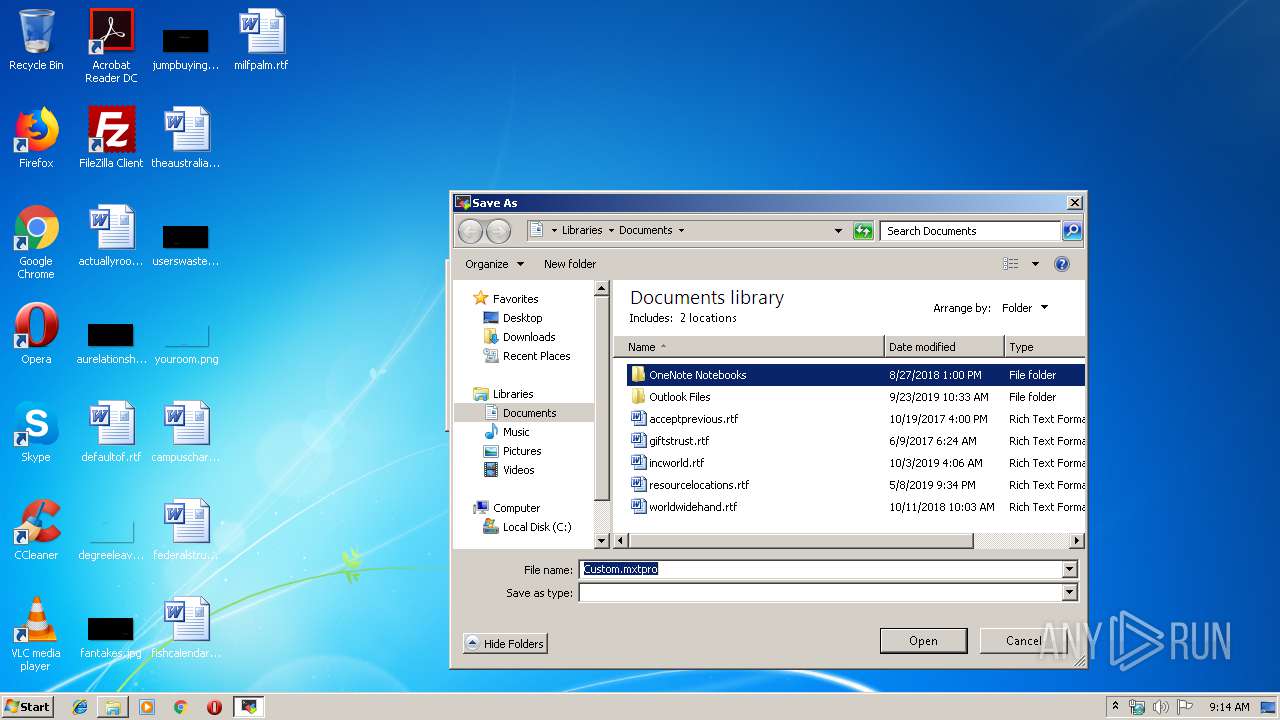Click the horizontal scrollbar of file list
This screenshot has width=1280, height=720.
pyautogui.click(x=800, y=541)
